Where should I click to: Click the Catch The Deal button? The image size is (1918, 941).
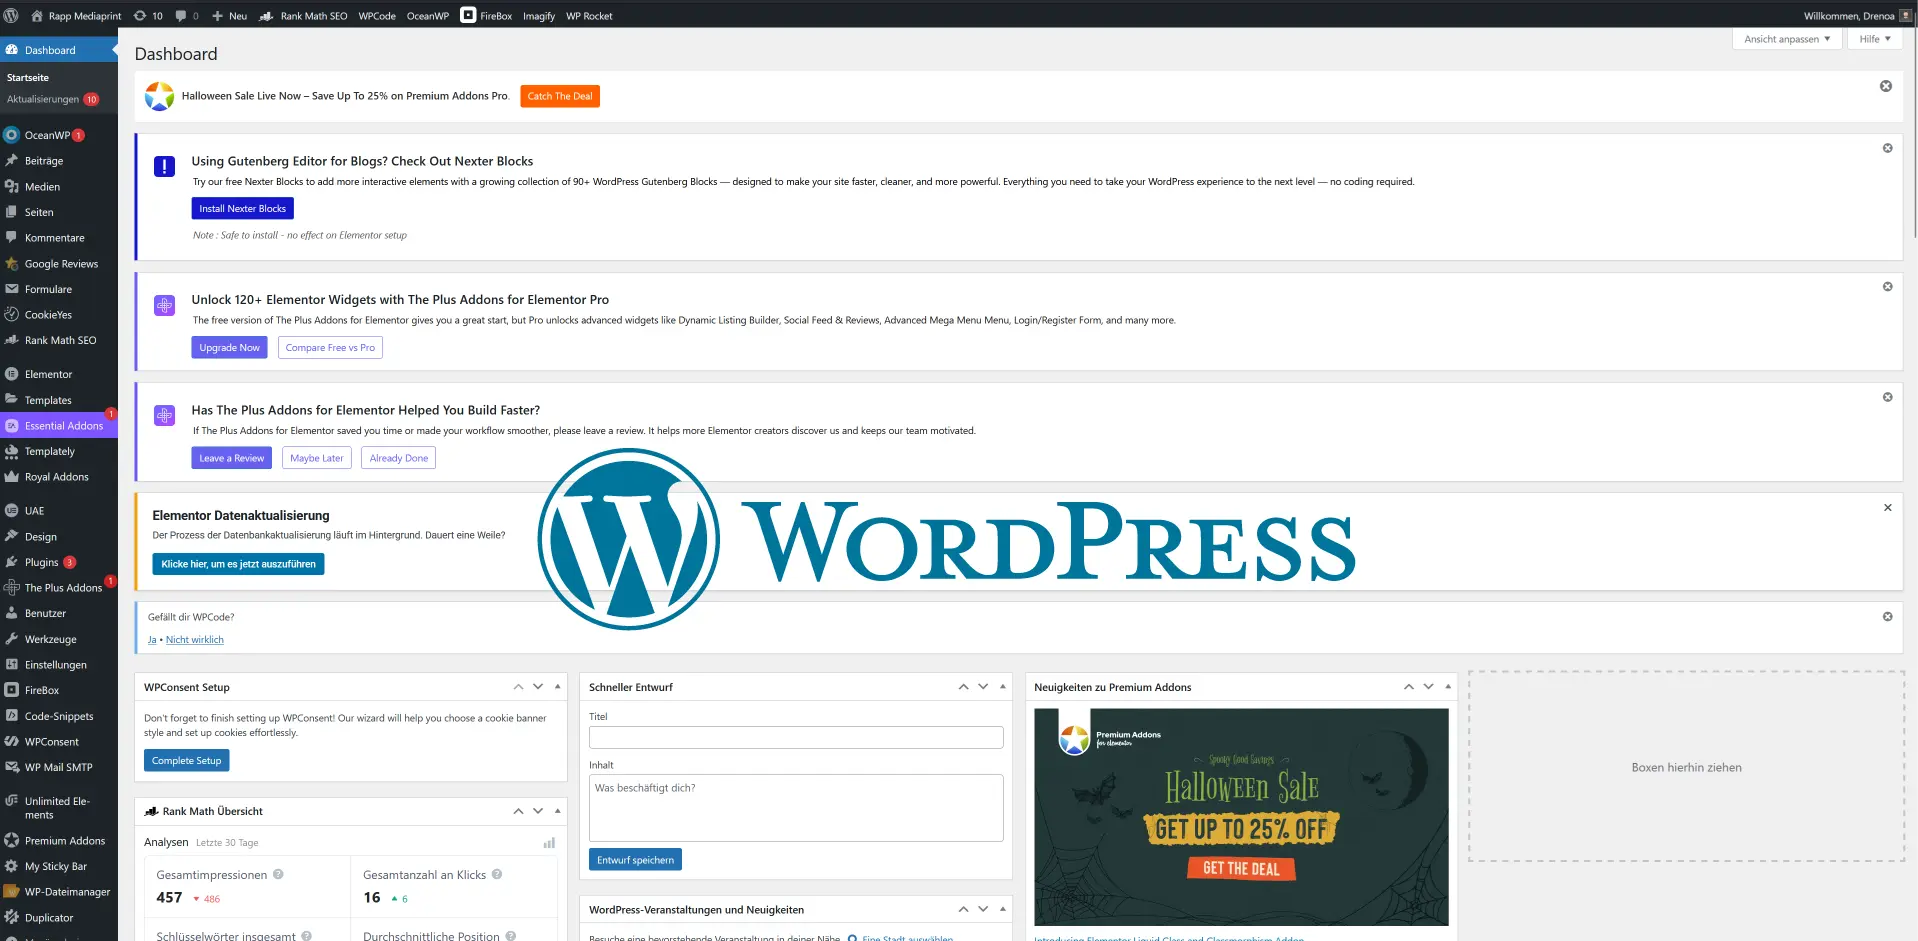[559, 96]
